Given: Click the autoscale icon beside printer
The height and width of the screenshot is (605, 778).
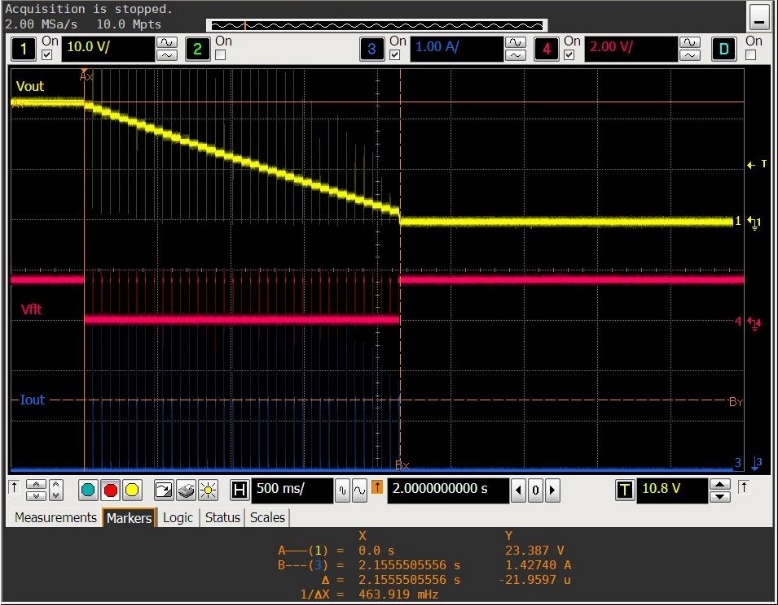Looking at the screenshot, I should click(163, 490).
